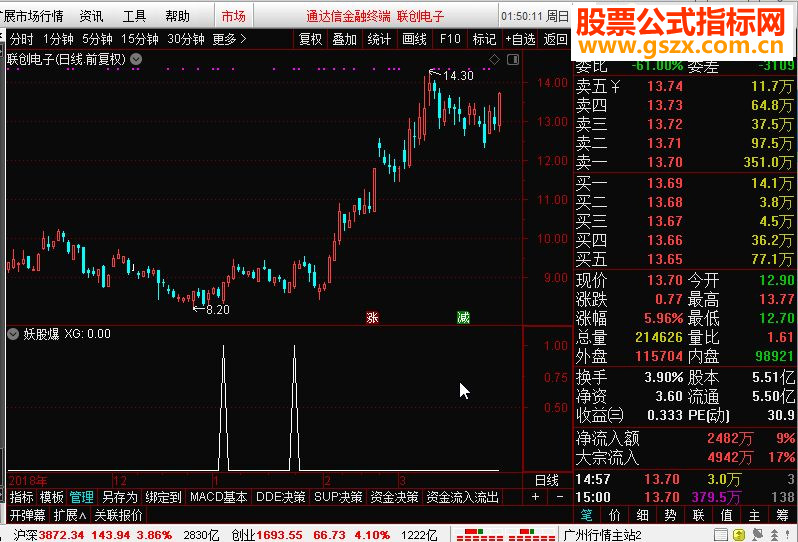Switch chart to 分时 view

[x=21, y=39]
